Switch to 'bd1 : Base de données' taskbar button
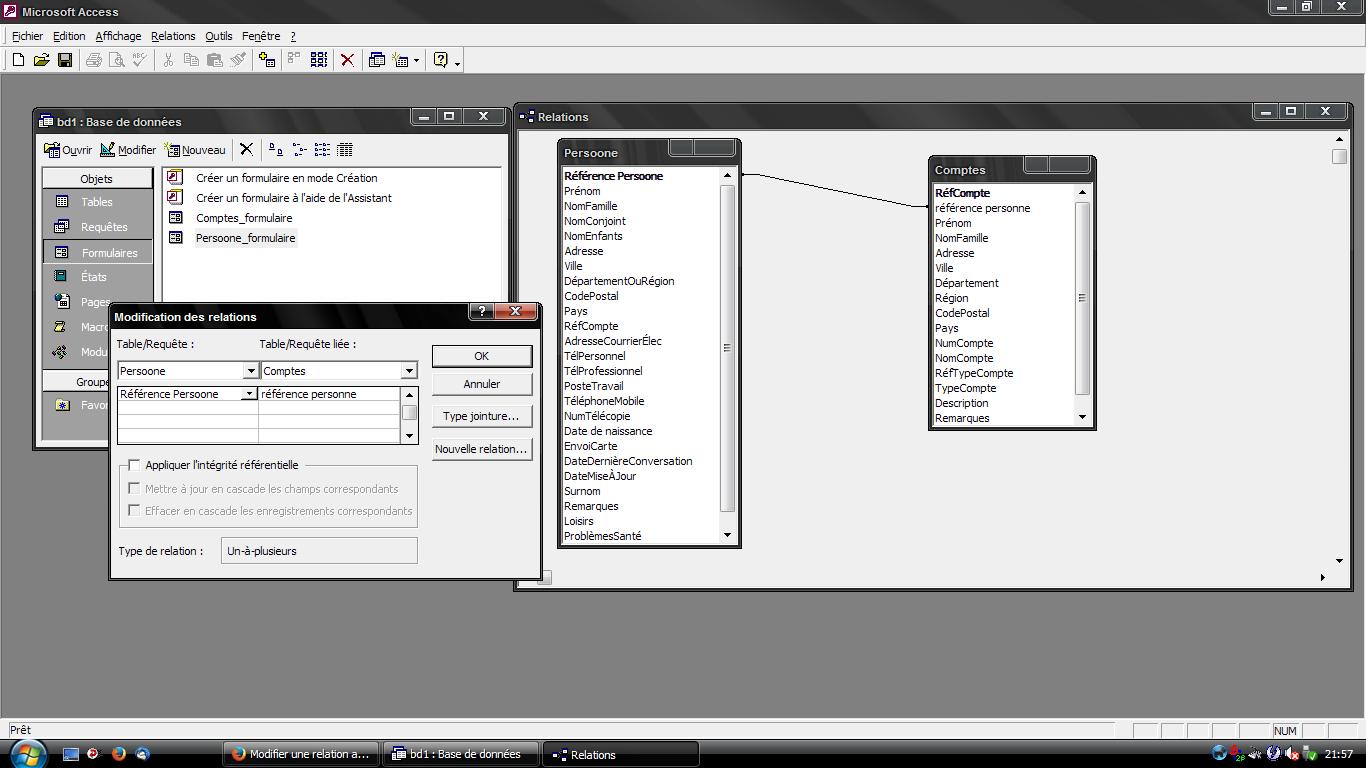The image size is (1366, 768). 461,754
